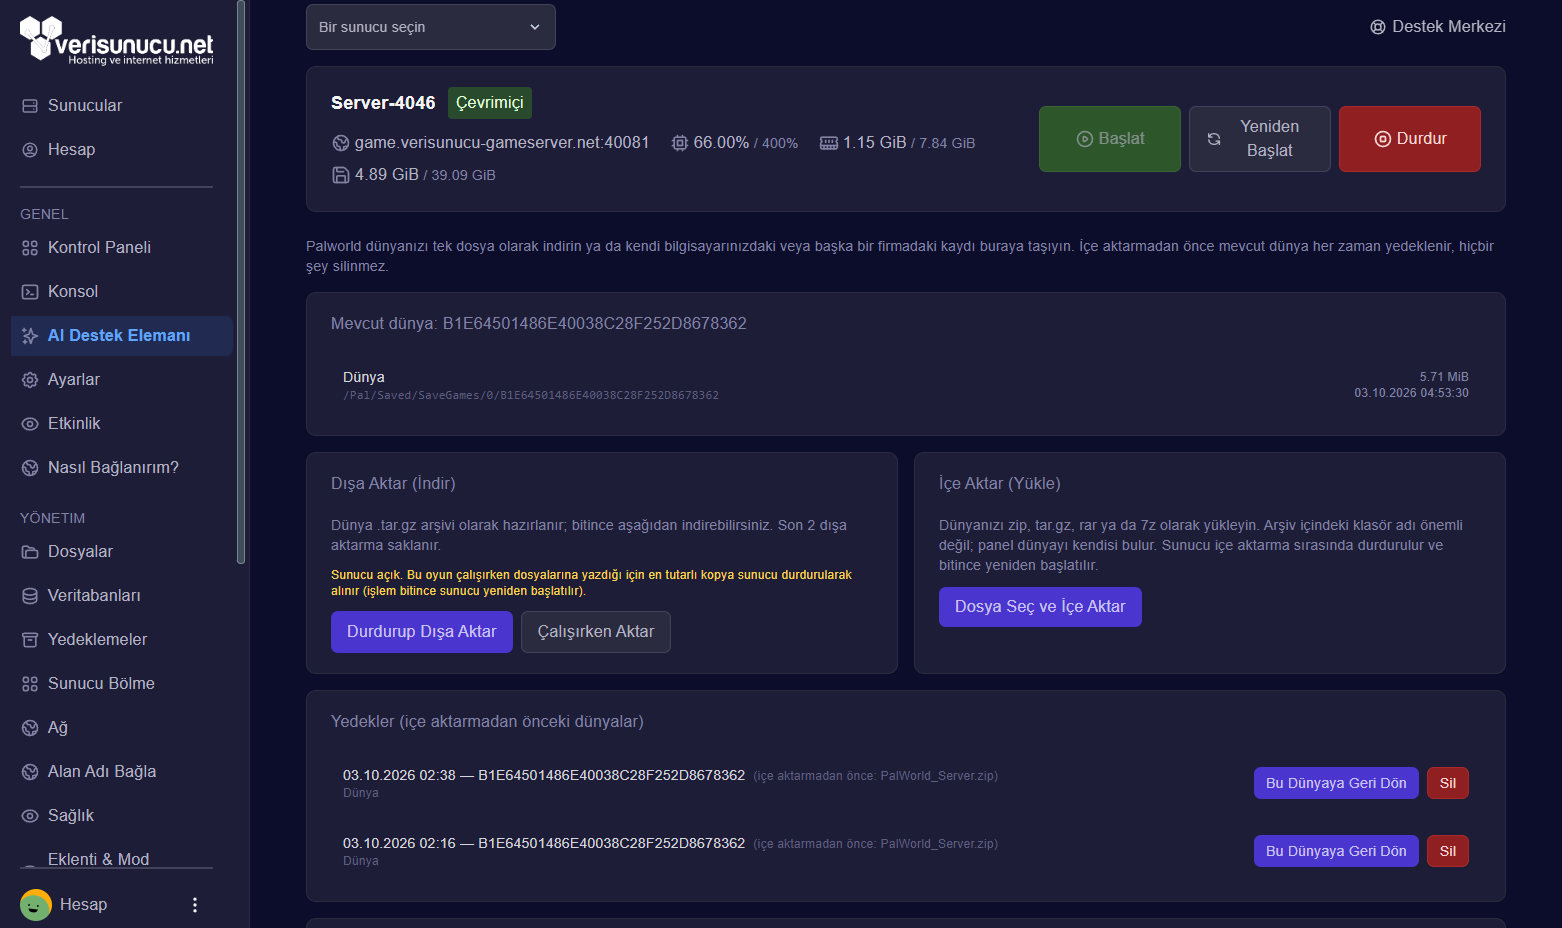Click the Ağ network globe icon
The width and height of the screenshot is (1562, 928).
point(30,728)
